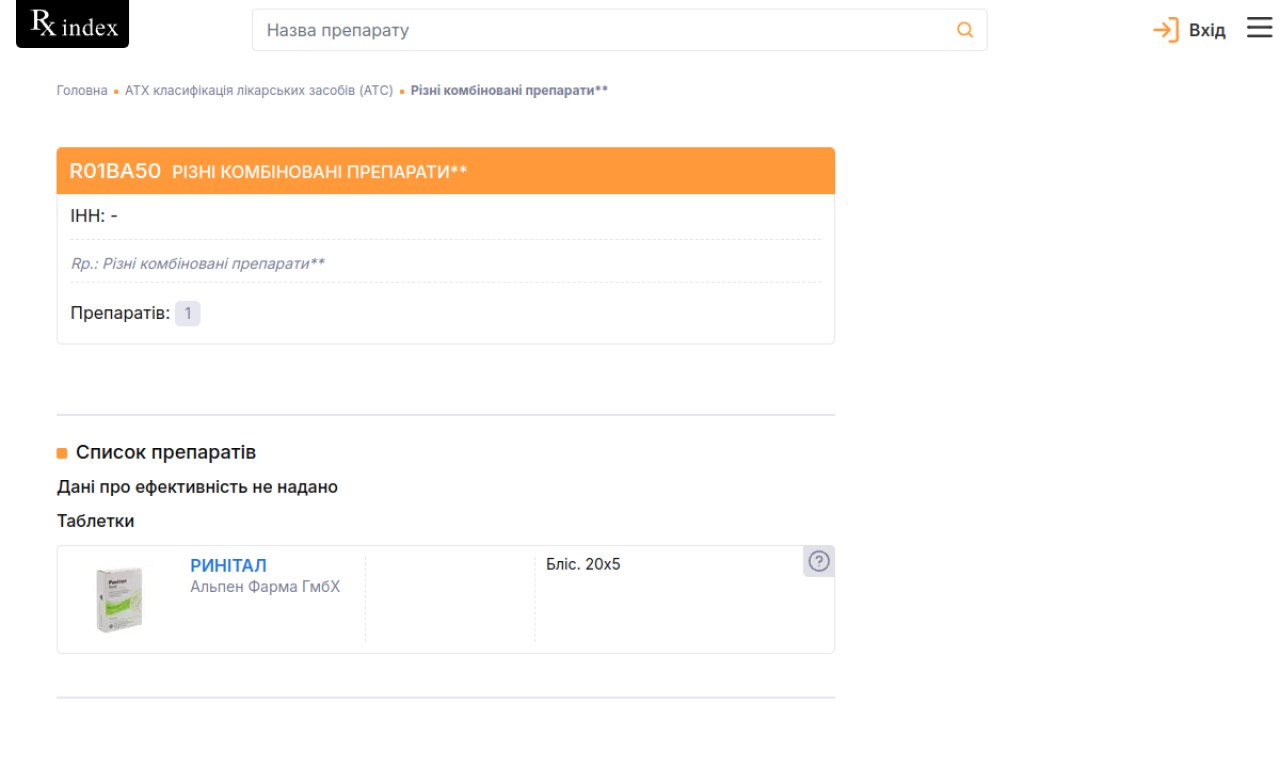Screen dimensions: 1280x768
Task: Click the Список препаратів heading
Action: 166,452
